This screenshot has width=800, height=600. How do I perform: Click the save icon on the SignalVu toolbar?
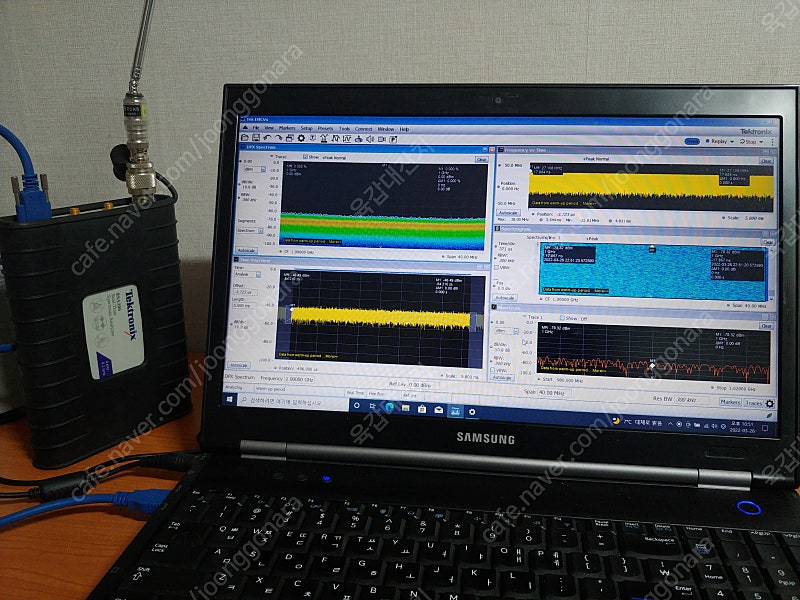[x=255, y=137]
